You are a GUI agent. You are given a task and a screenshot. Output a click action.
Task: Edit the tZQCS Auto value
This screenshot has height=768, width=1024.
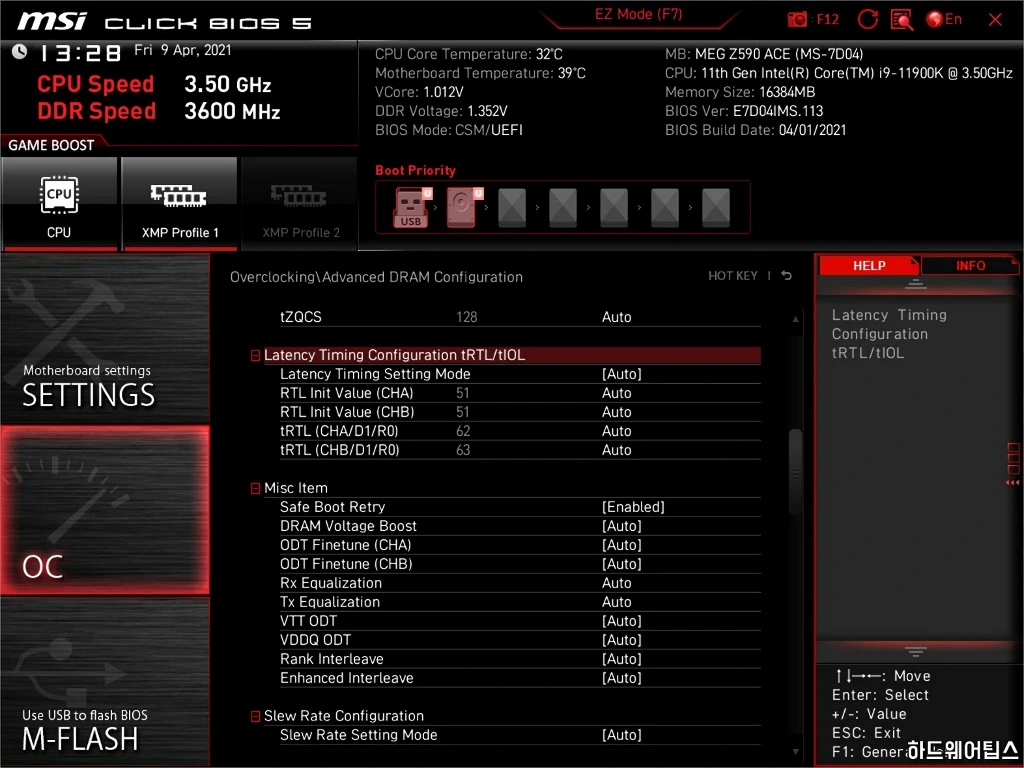point(616,317)
